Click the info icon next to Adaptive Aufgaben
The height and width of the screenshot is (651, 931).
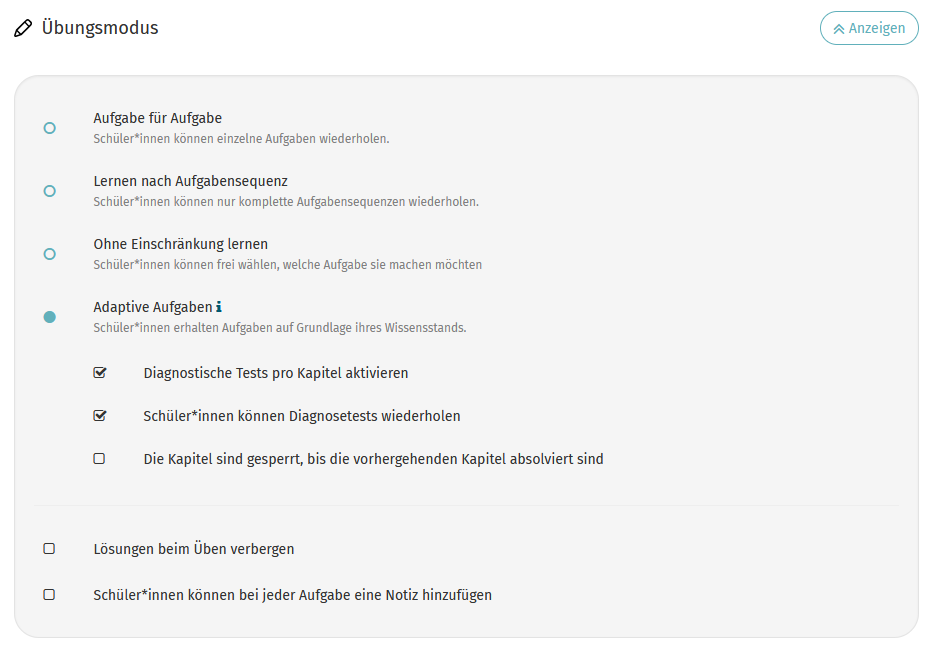pyautogui.click(x=219, y=307)
